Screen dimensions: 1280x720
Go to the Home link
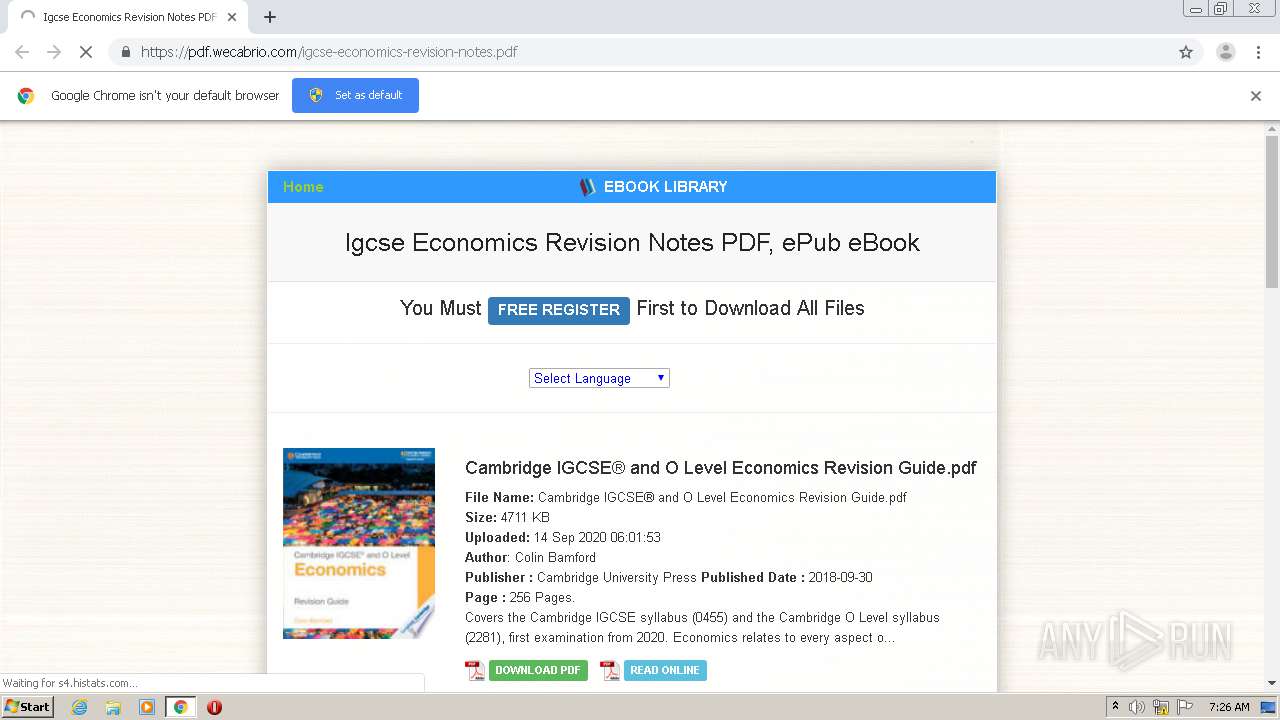(303, 187)
